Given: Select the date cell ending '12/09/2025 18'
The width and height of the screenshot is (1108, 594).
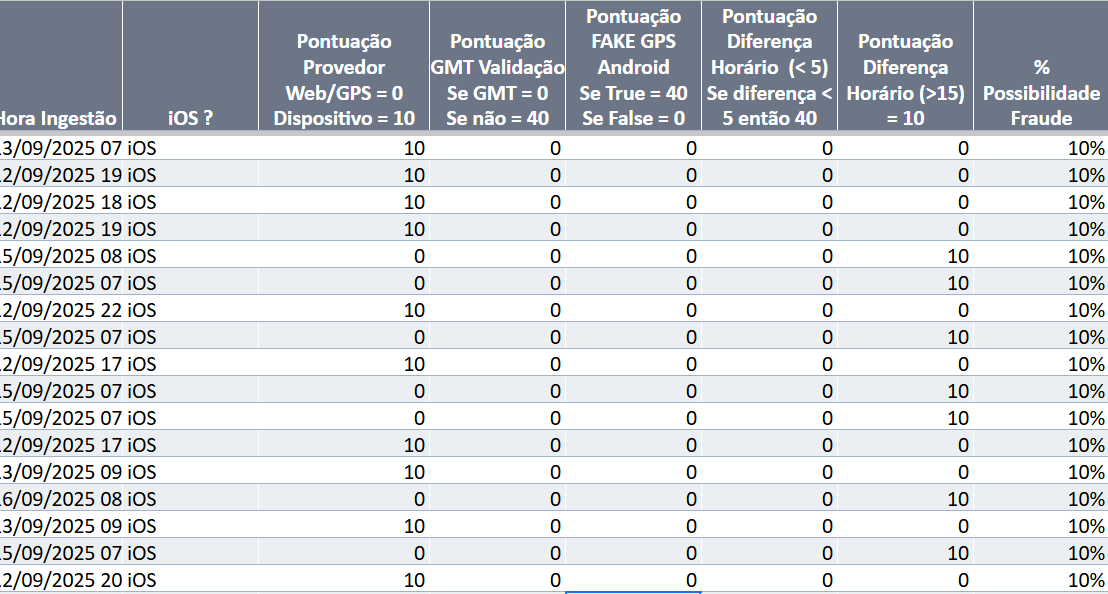Looking at the screenshot, I should tap(60, 202).
